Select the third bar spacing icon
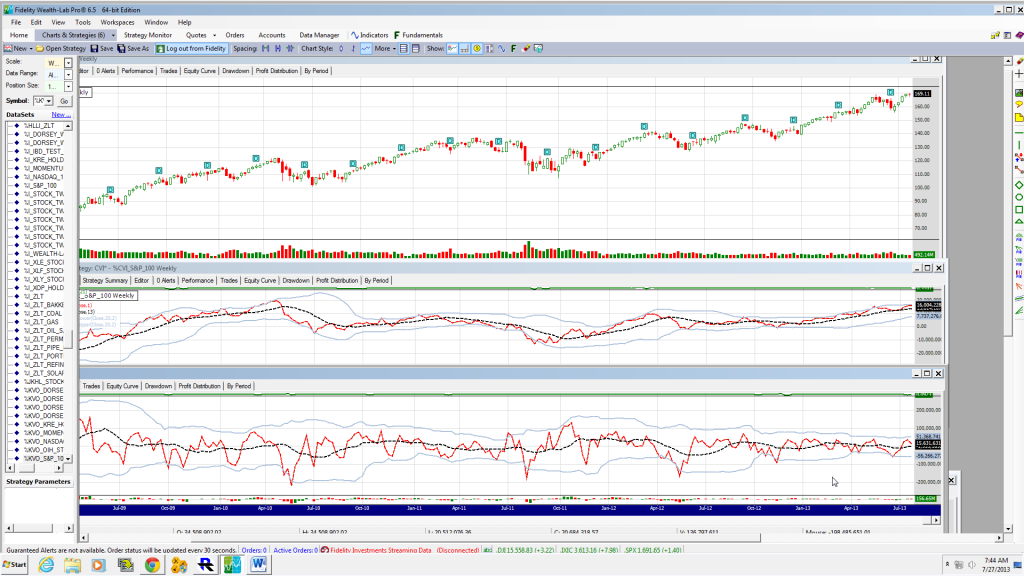Viewport: 1024px width, 576px height. [x=290, y=48]
